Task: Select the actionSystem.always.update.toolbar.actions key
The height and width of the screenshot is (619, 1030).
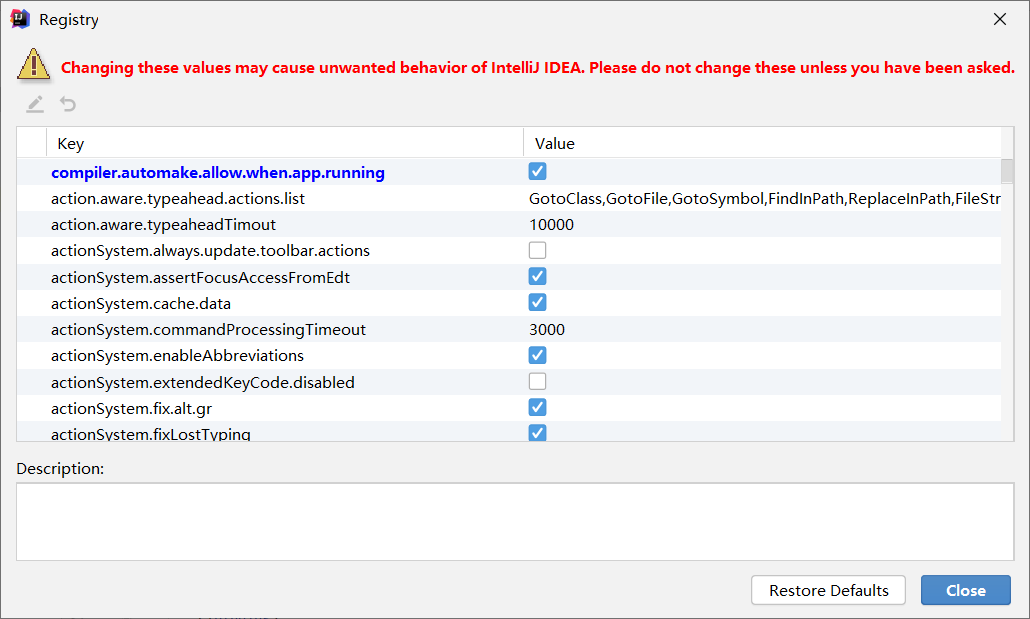Action: (210, 251)
